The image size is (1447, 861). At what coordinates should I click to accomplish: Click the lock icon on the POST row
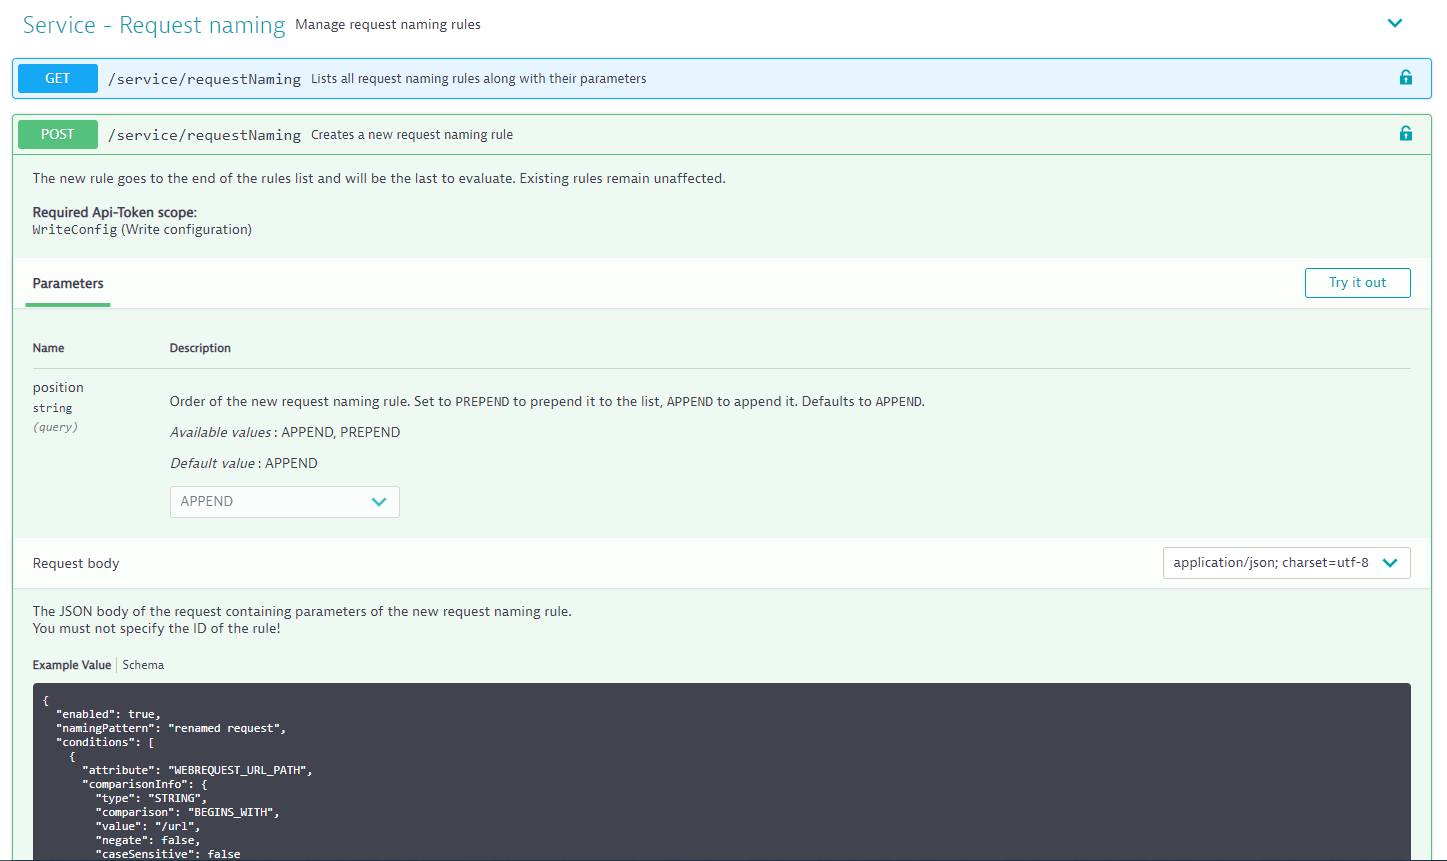pyautogui.click(x=1405, y=134)
